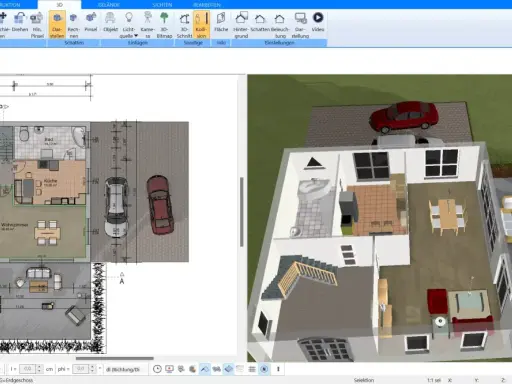Select the Drehen rotate tool
The height and width of the screenshot is (384, 512).
20,22
